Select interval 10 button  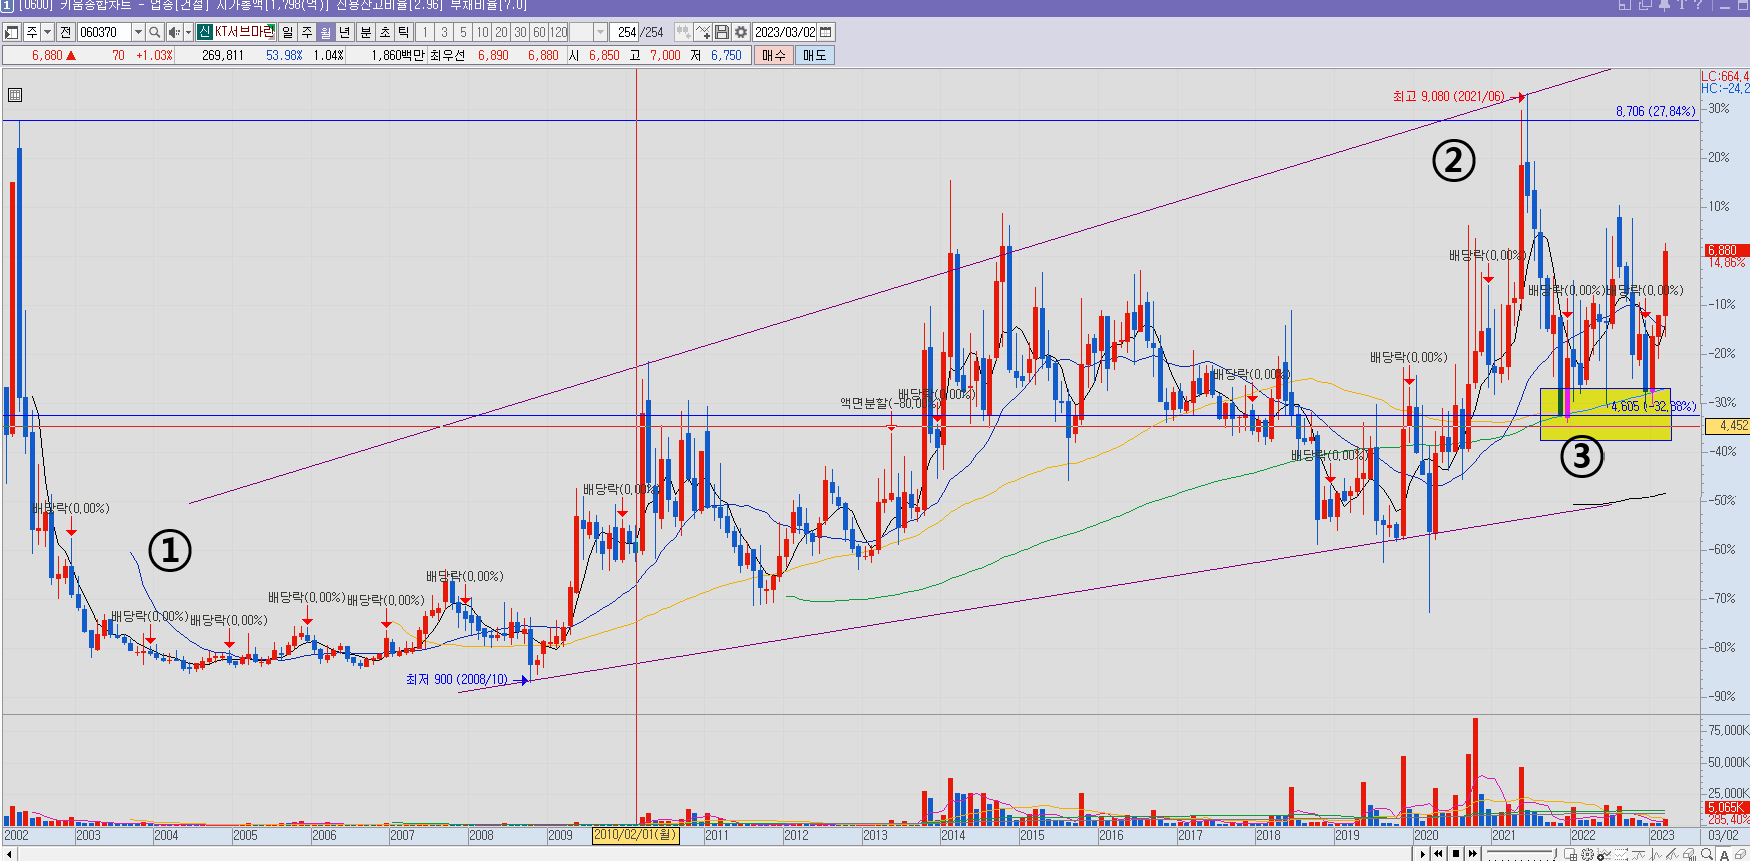[482, 32]
